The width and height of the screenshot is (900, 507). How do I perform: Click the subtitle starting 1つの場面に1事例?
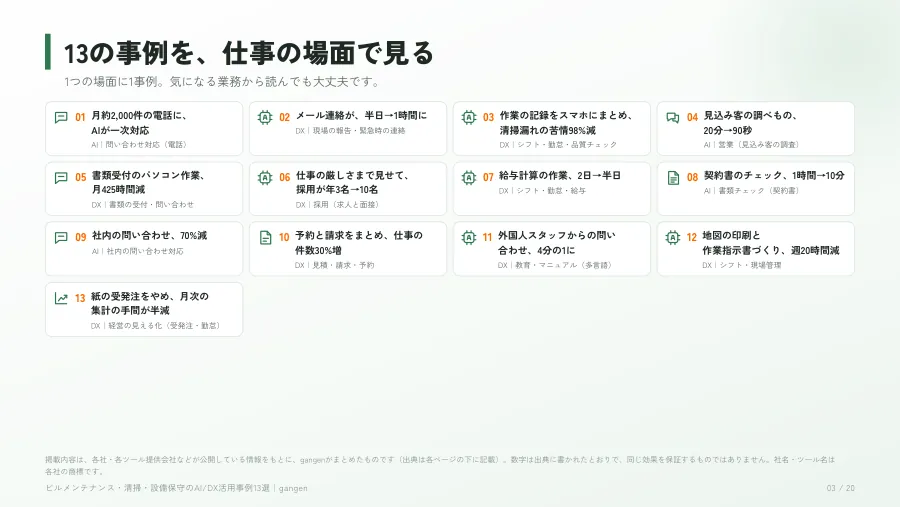point(222,82)
